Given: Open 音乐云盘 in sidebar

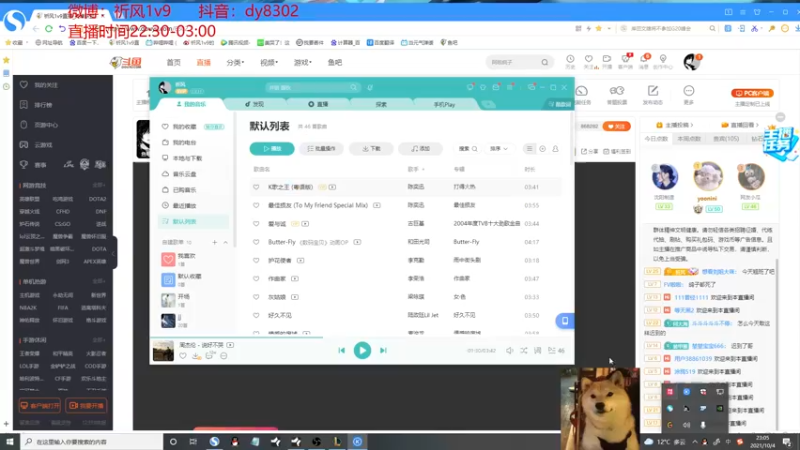Looking at the screenshot, I should (x=184, y=174).
